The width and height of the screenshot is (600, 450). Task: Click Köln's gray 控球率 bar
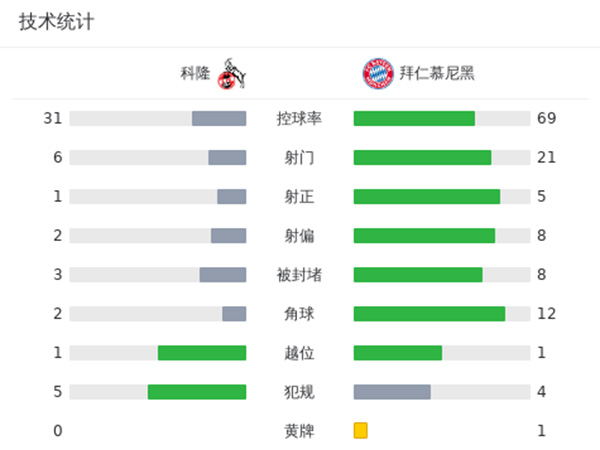tap(218, 119)
